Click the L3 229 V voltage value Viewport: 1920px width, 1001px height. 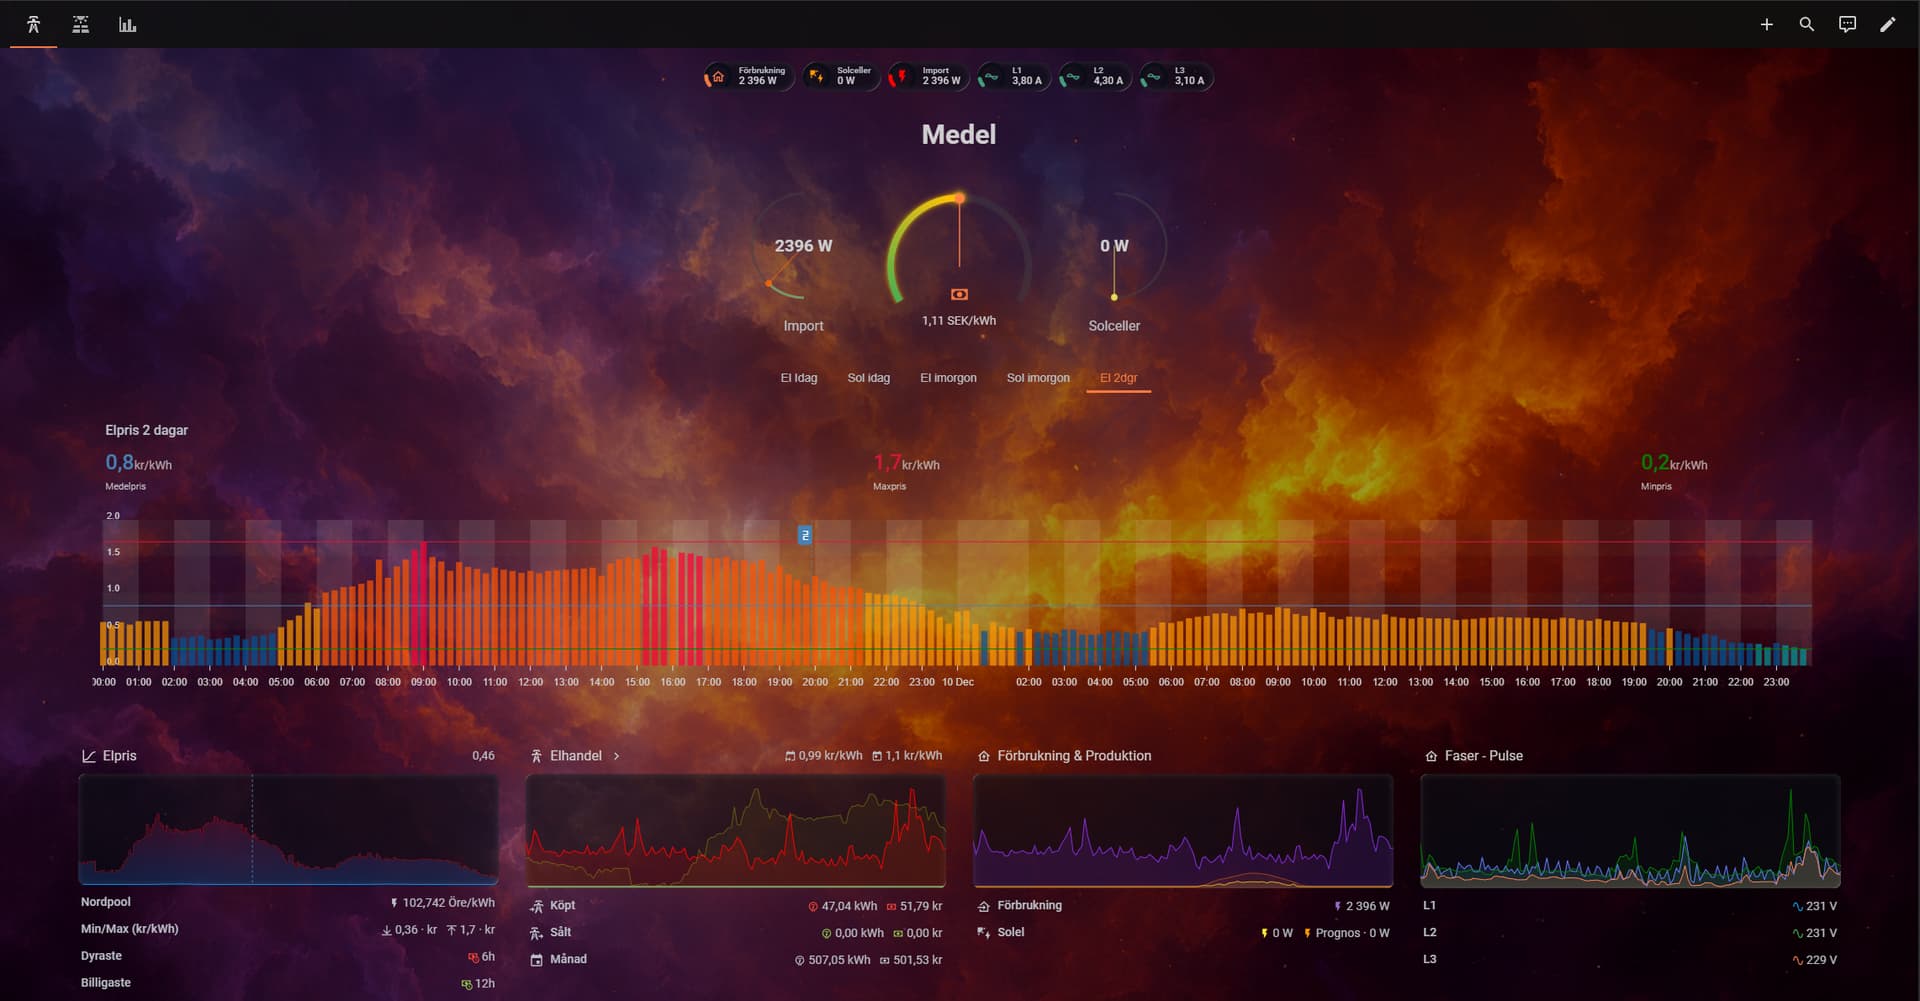[x=1814, y=960]
